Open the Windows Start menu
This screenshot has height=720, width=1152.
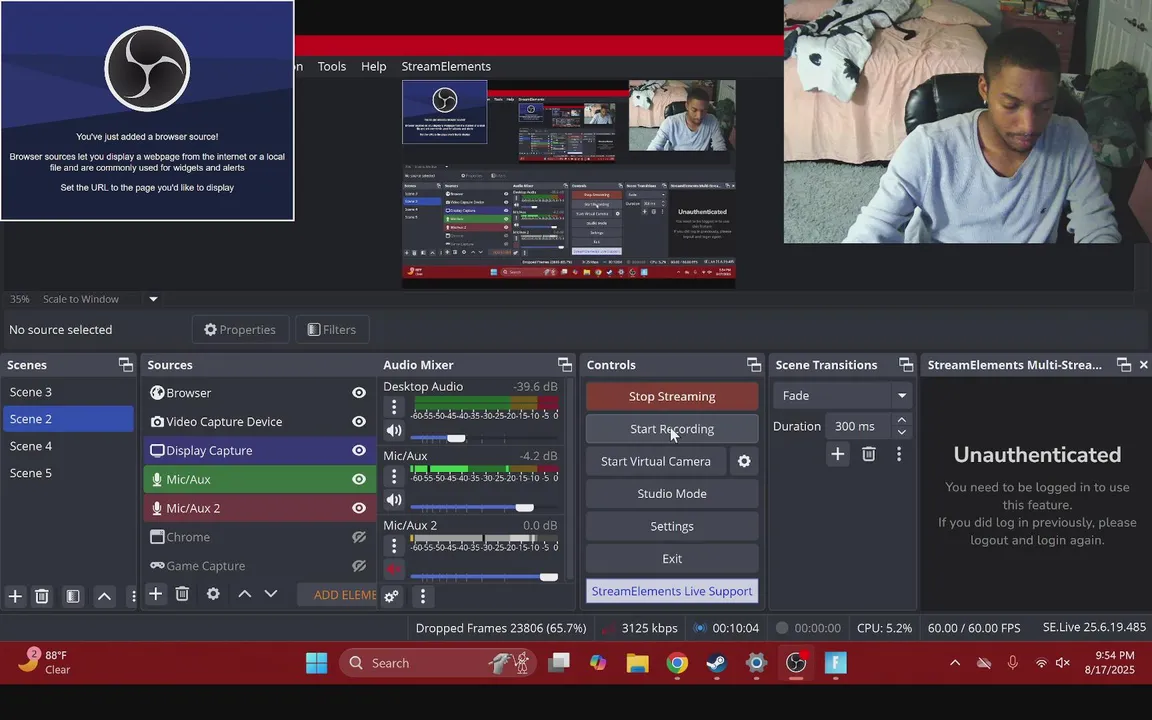(x=317, y=663)
